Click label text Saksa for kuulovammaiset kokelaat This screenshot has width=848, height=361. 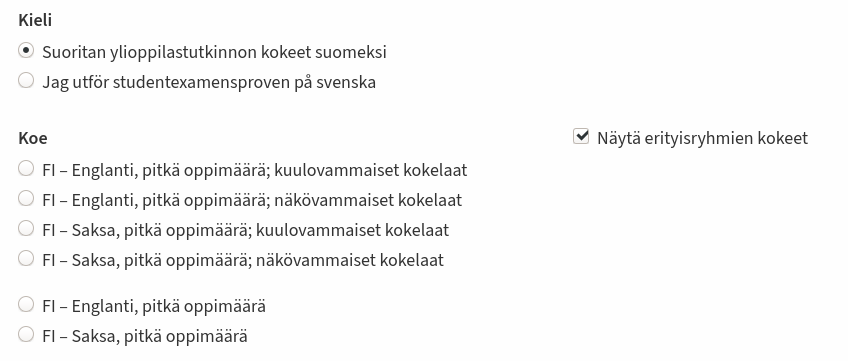246,230
